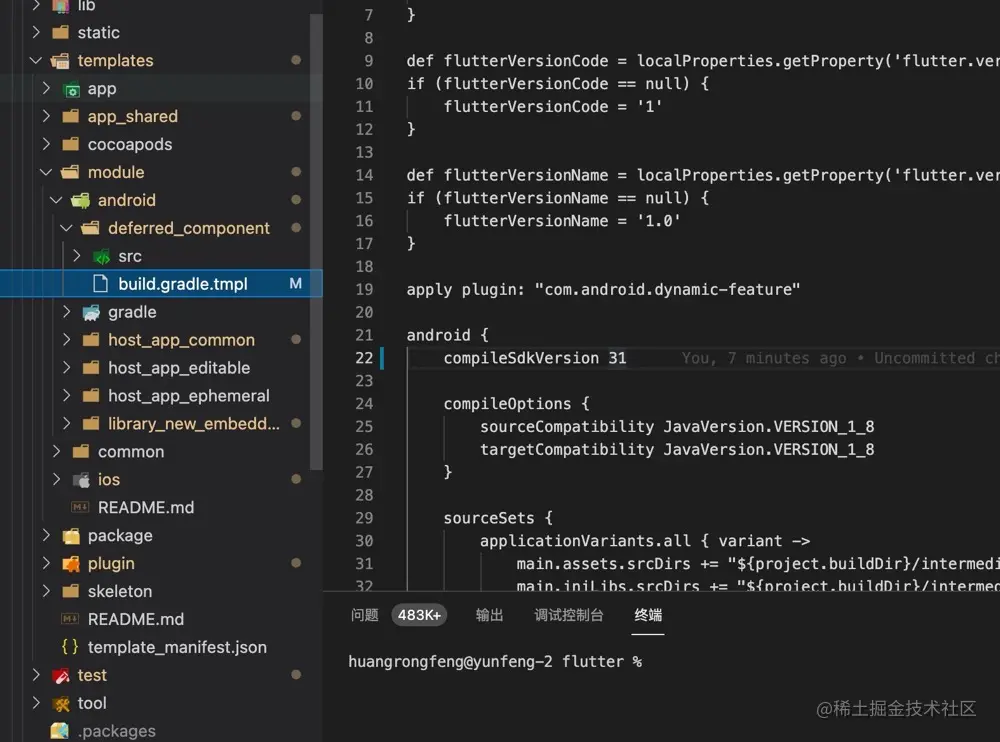Click the build.gradle.tmpl file icon
The height and width of the screenshot is (742, 1000).
tap(101, 284)
